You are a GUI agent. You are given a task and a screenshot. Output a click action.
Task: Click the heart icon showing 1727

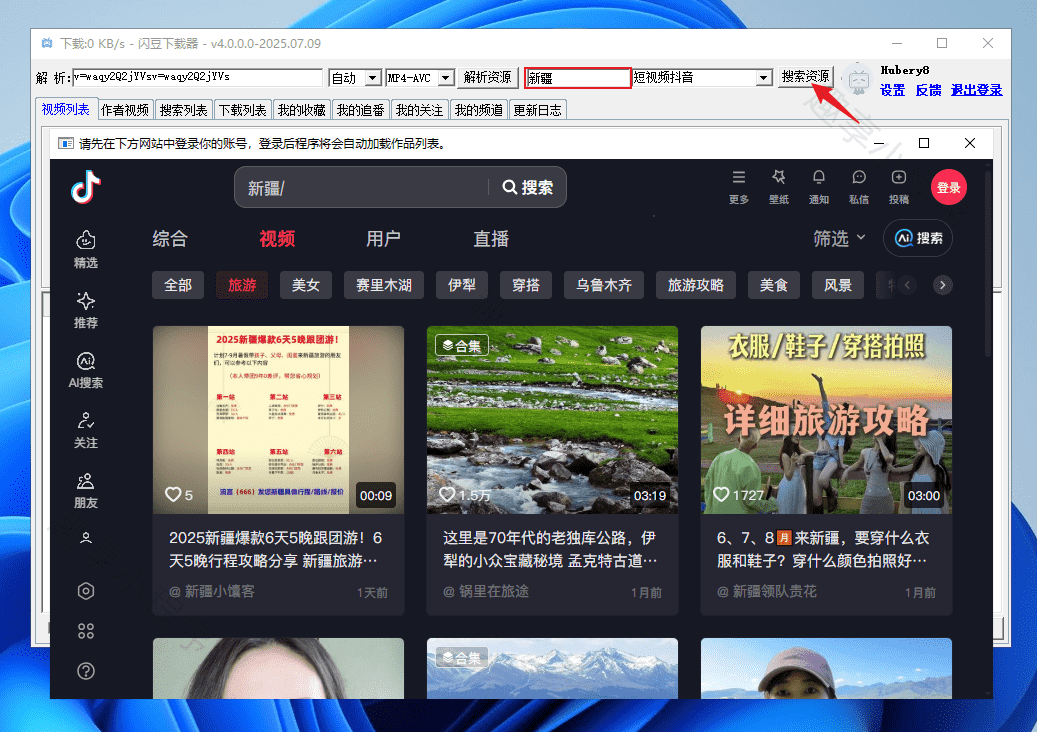pos(721,495)
